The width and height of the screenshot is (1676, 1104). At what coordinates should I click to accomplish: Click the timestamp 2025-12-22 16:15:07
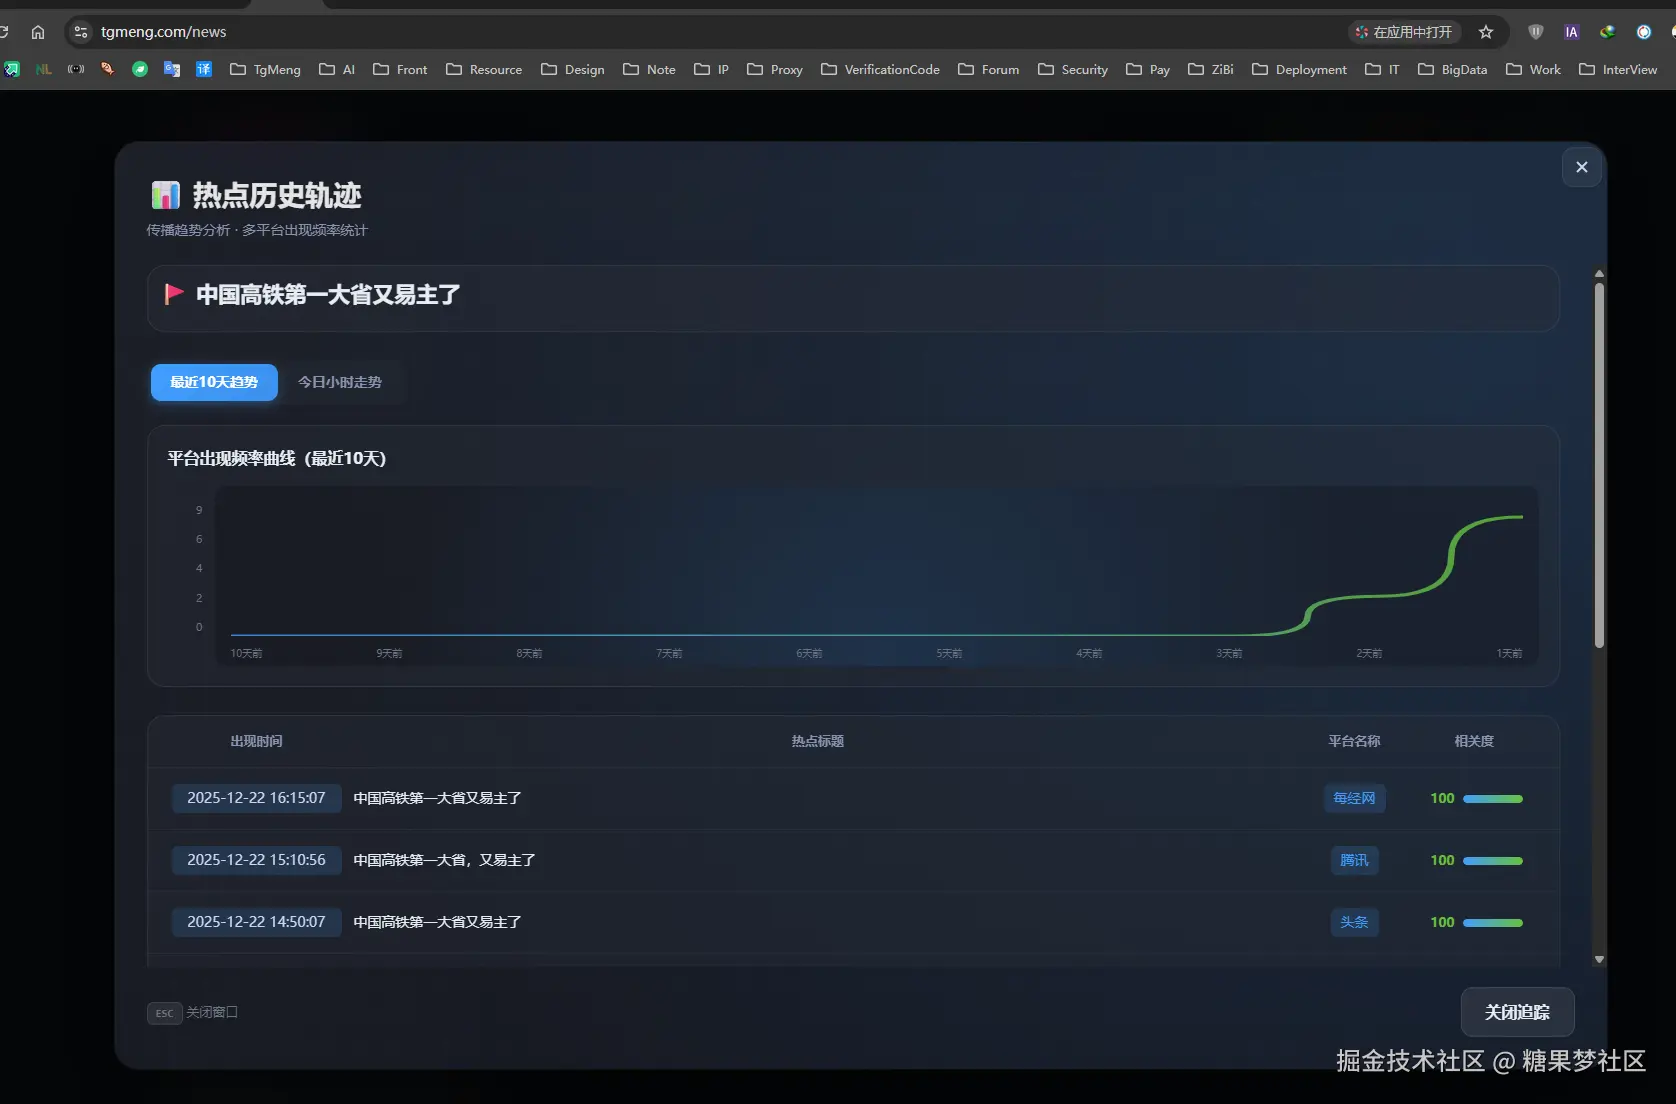point(256,798)
